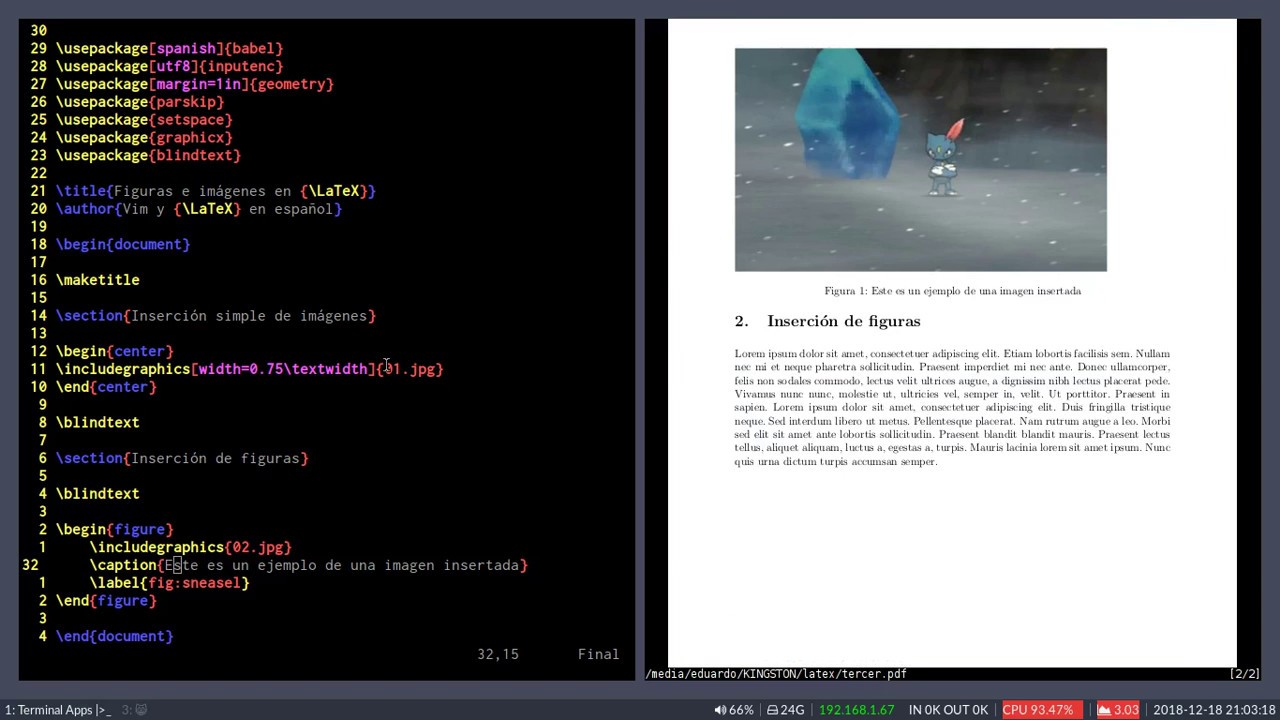Click the \includegraphics{02.jpg} line

coord(191,547)
